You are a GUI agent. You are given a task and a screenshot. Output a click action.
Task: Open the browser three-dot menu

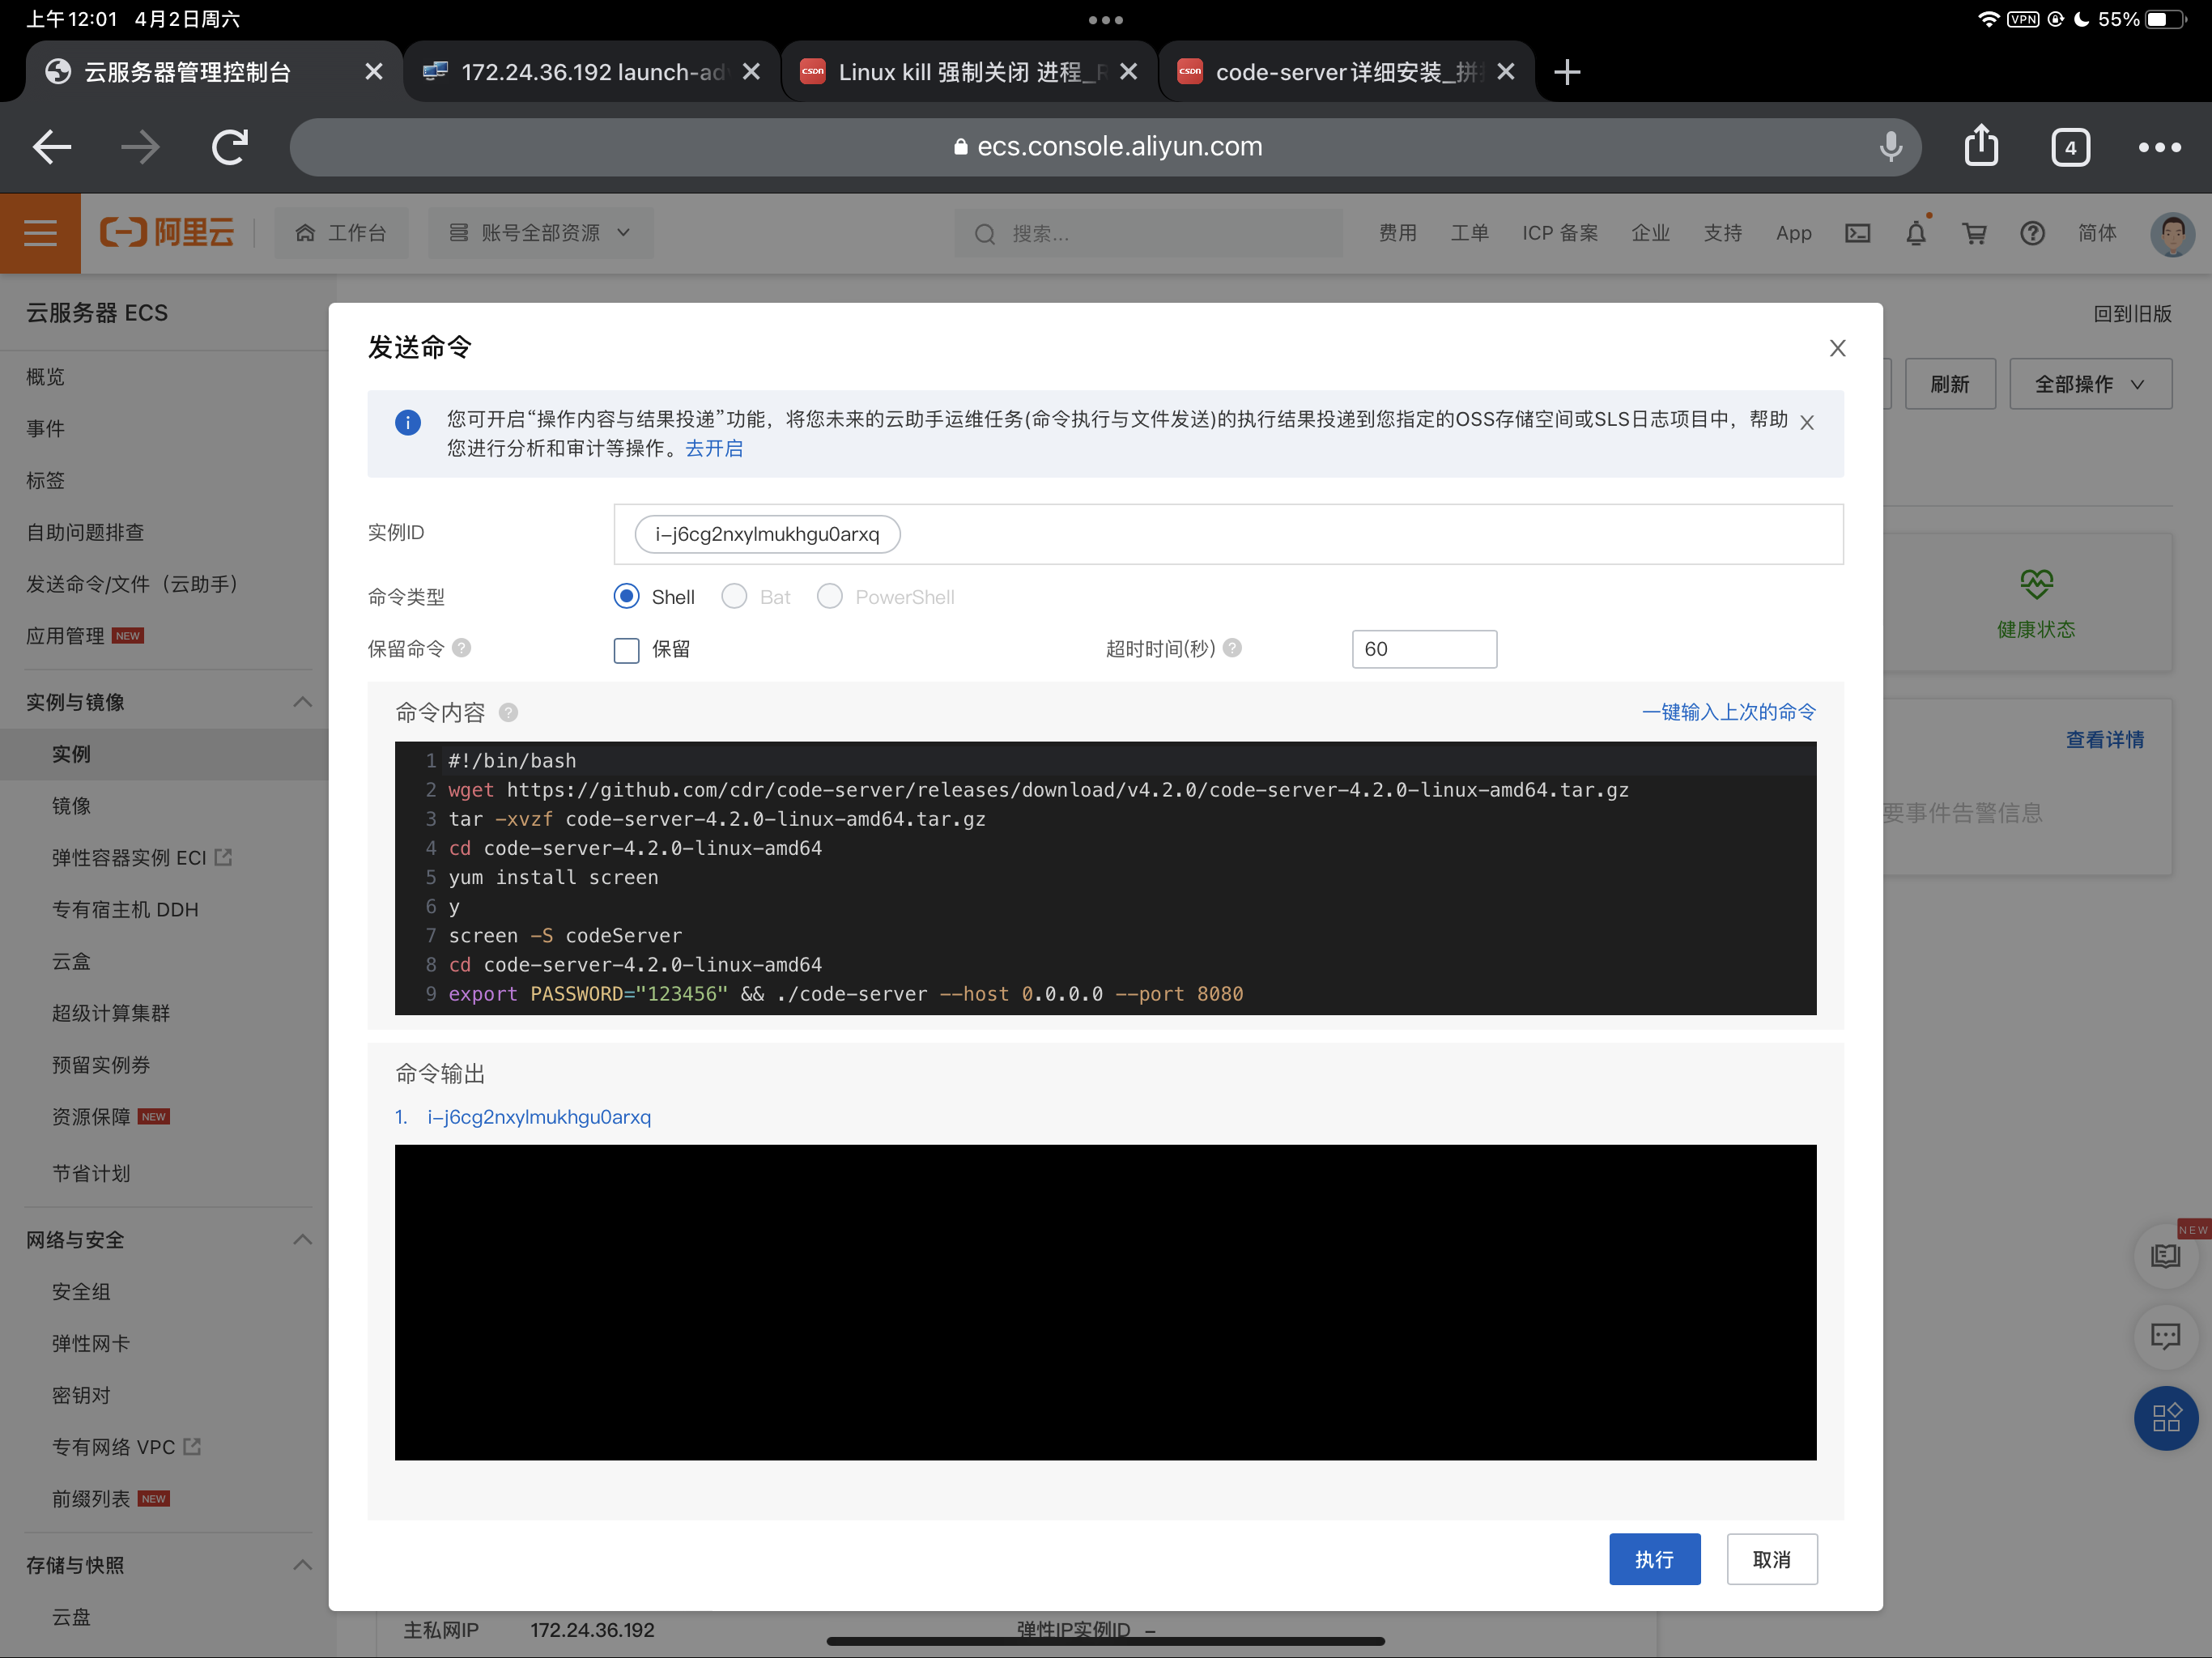[x=2159, y=147]
